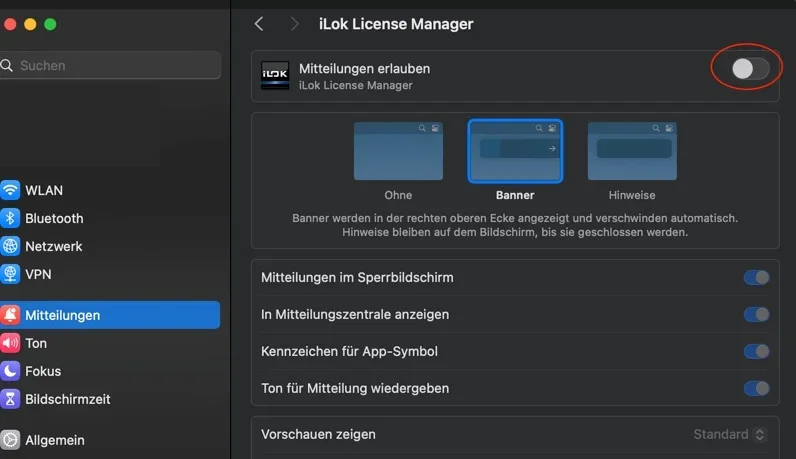The height and width of the screenshot is (459, 796).
Task: Open Vorschauen zeigen Standard dropdown
Action: (x=730, y=434)
